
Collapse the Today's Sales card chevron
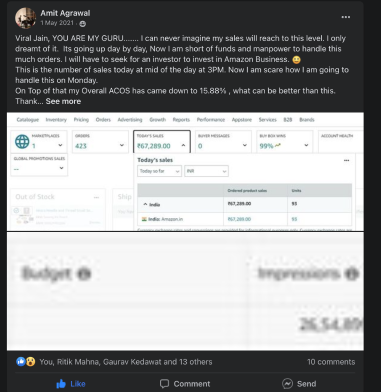click(183, 145)
